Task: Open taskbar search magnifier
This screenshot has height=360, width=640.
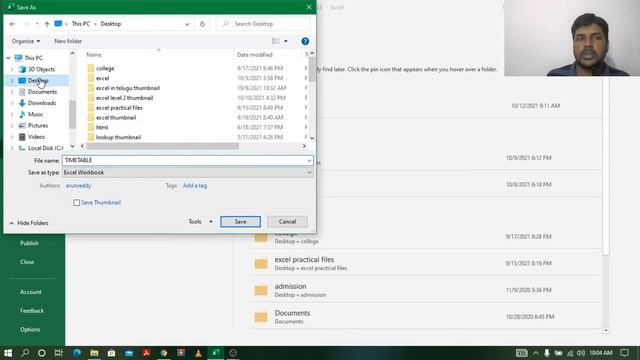Action: pos(25,353)
